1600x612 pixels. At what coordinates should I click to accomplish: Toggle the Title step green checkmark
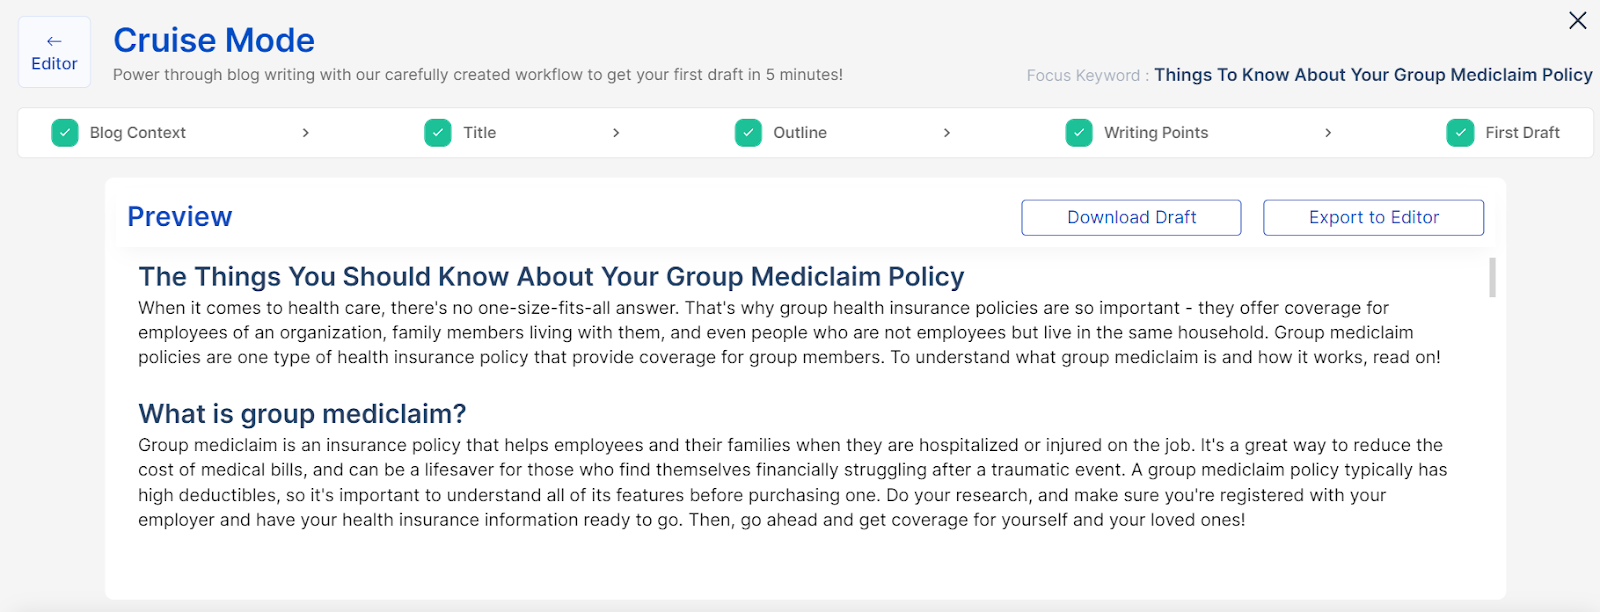click(x=438, y=133)
